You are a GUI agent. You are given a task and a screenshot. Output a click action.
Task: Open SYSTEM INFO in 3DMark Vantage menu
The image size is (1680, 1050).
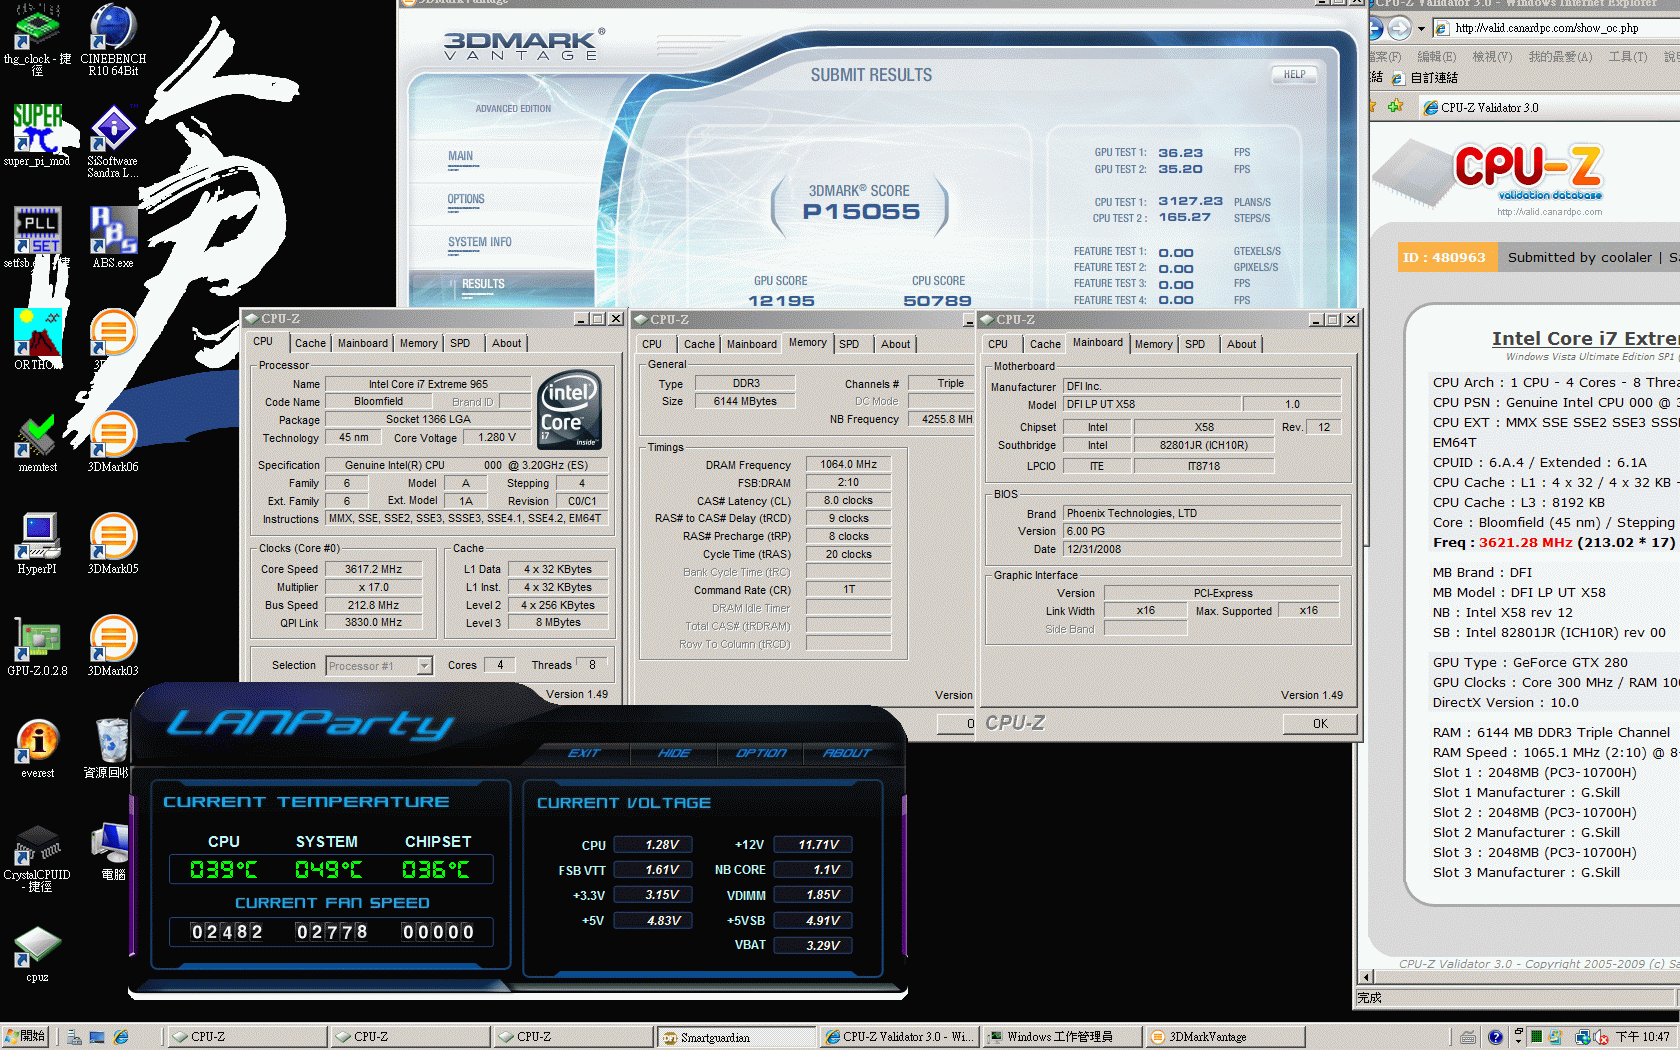(x=479, y=242)
